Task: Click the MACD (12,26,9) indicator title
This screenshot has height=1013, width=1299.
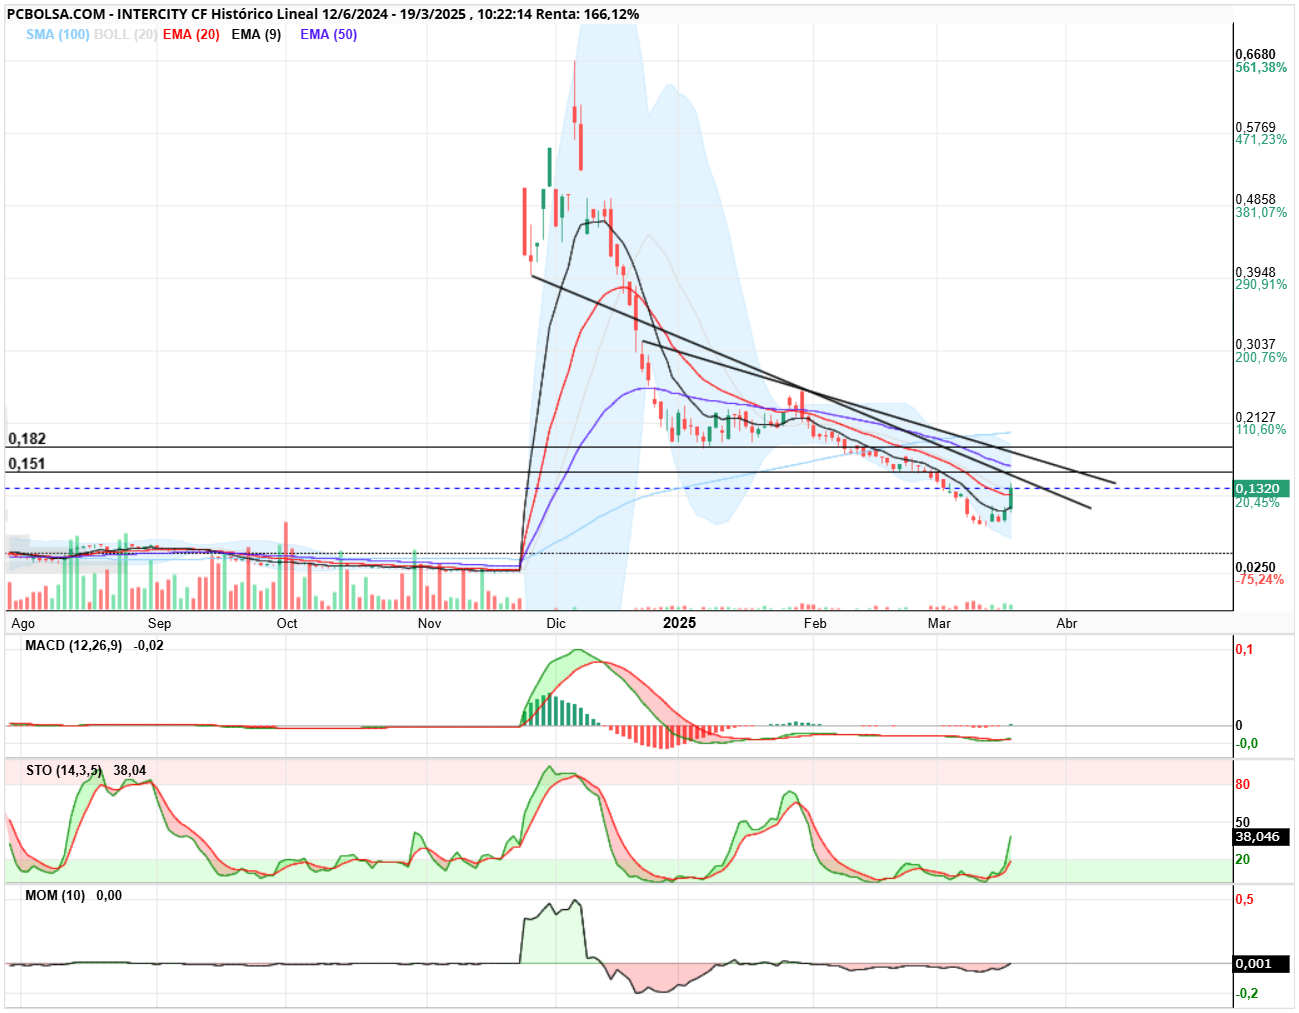Action: point(73,645)
